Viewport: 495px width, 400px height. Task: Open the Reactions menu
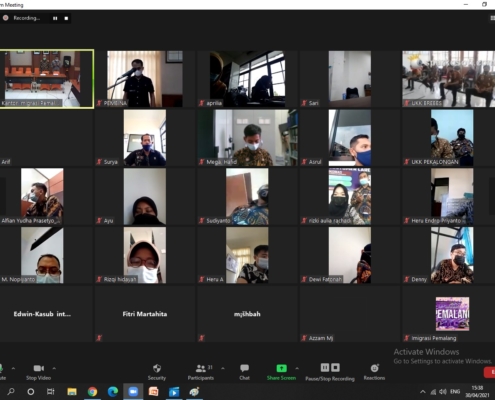pyautogui.click(x=374, y=372)
